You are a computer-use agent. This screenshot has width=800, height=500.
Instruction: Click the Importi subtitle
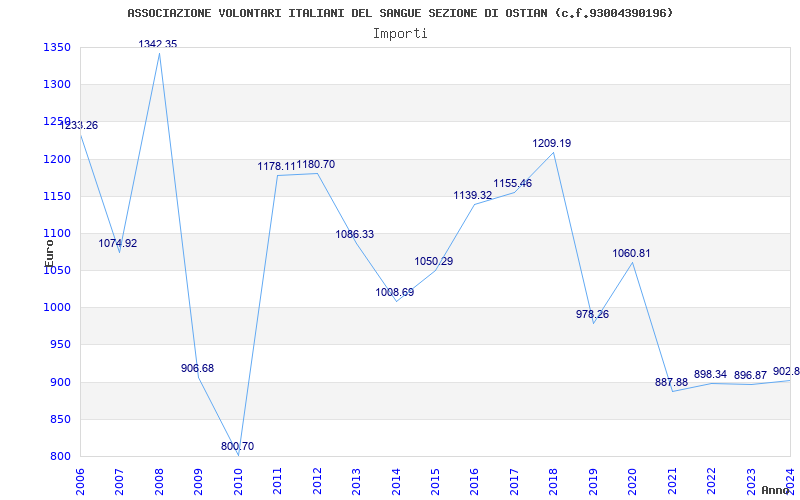(x=400, y=34)
